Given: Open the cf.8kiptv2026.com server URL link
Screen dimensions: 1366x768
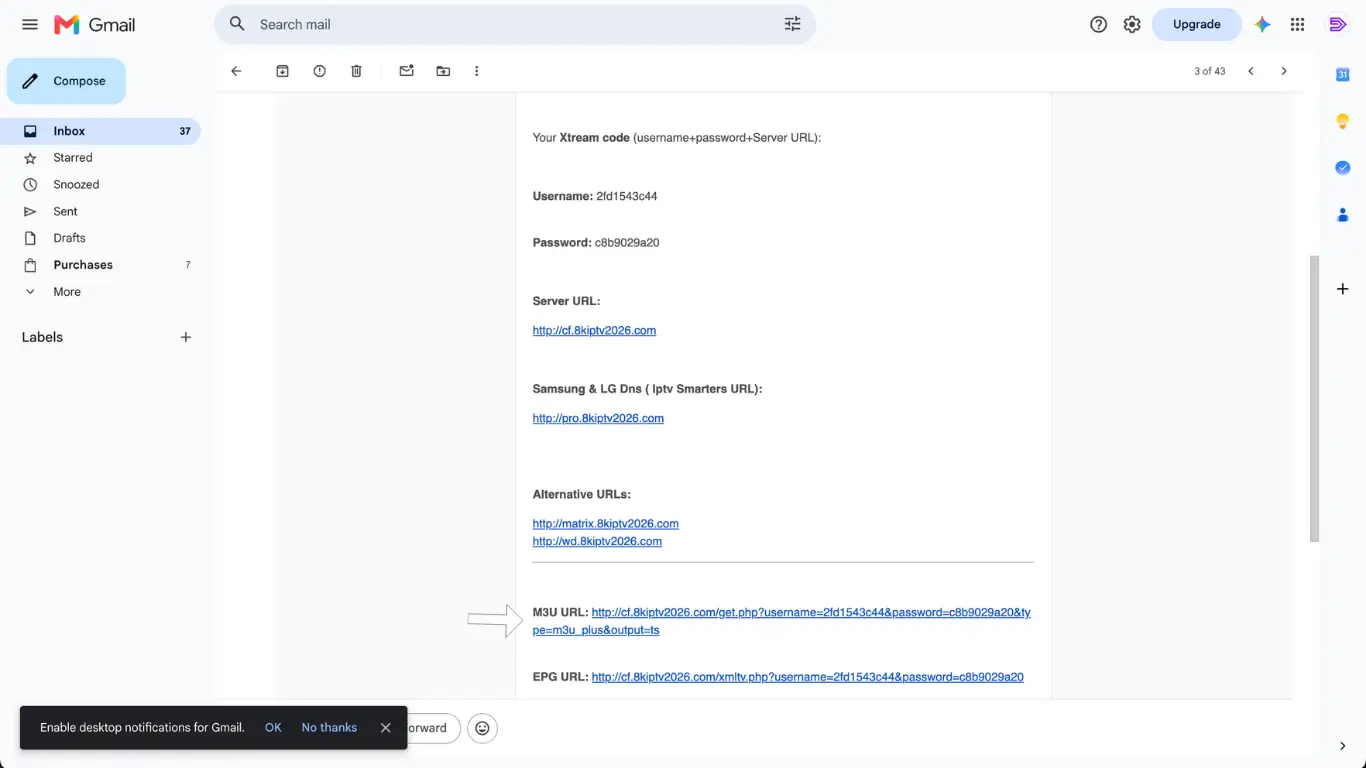Looking at the screenshot, I should [594, 330].
